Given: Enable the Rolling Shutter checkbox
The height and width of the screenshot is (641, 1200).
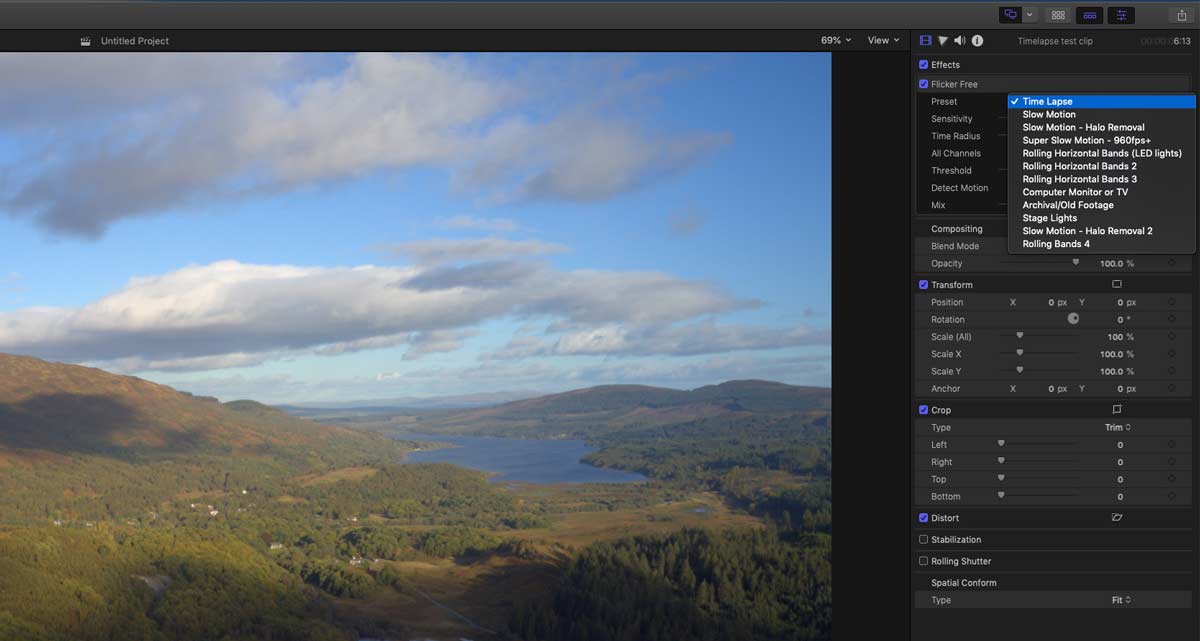Looking at the screenshot, I should (x=923, y=561).
